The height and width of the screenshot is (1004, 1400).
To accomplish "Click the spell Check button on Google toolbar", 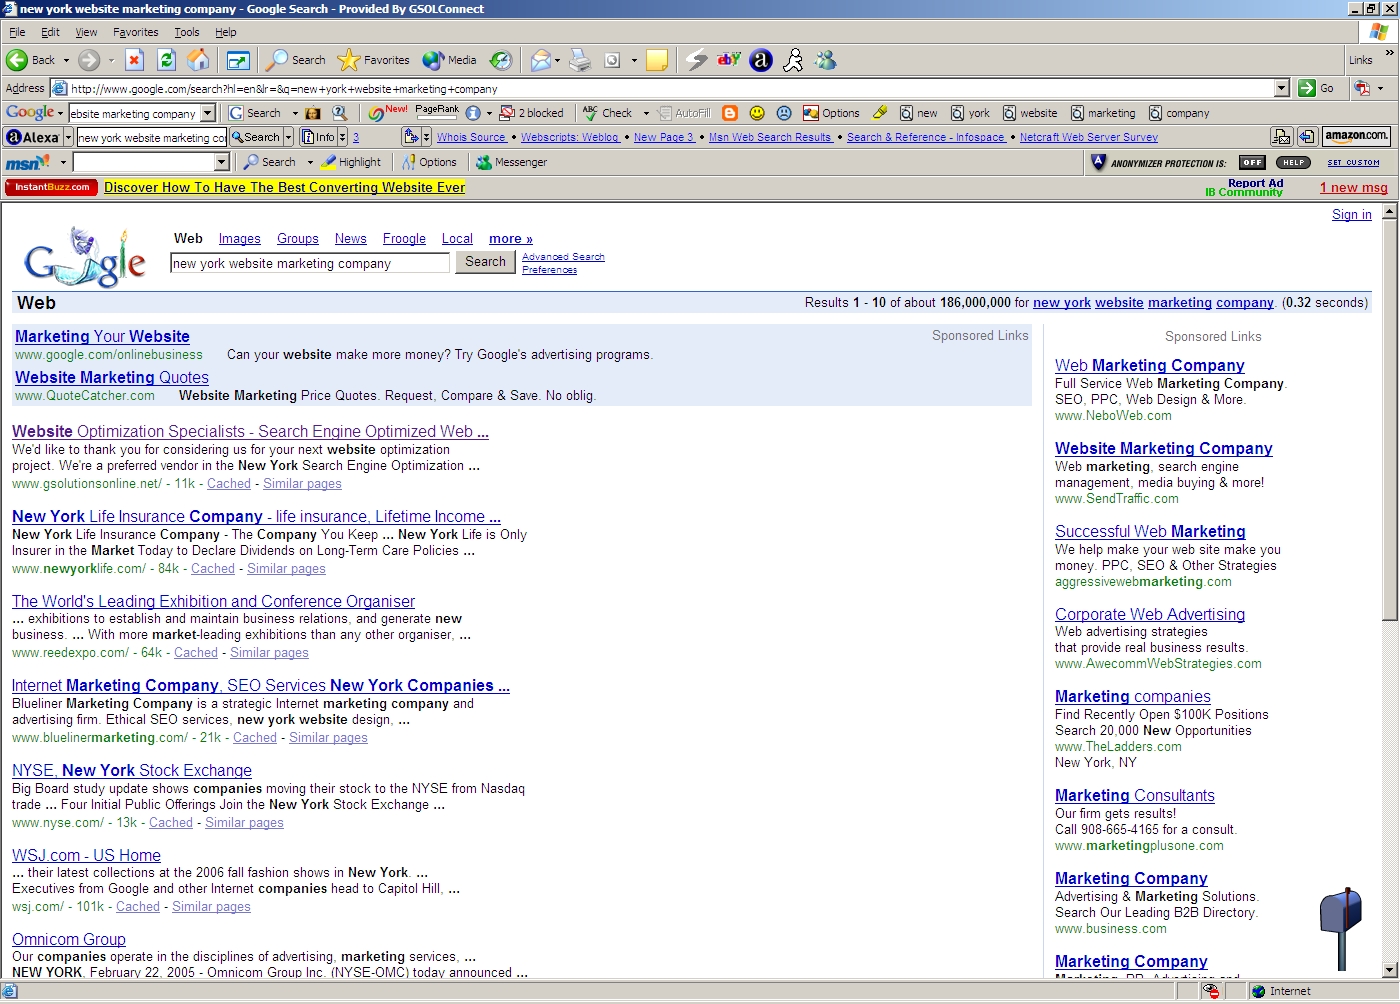I will pos(608,113).
